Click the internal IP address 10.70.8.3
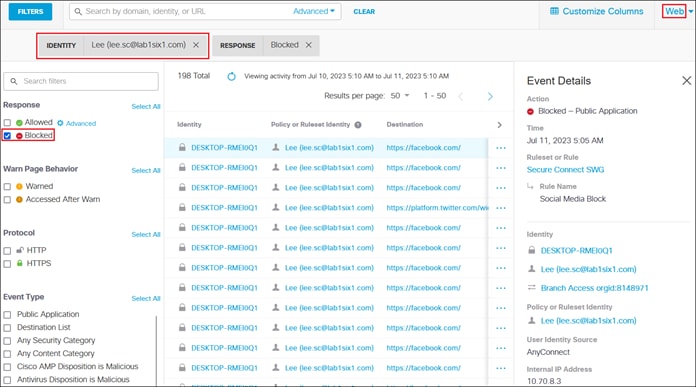The image size is (696, 387). click(544, 381)
